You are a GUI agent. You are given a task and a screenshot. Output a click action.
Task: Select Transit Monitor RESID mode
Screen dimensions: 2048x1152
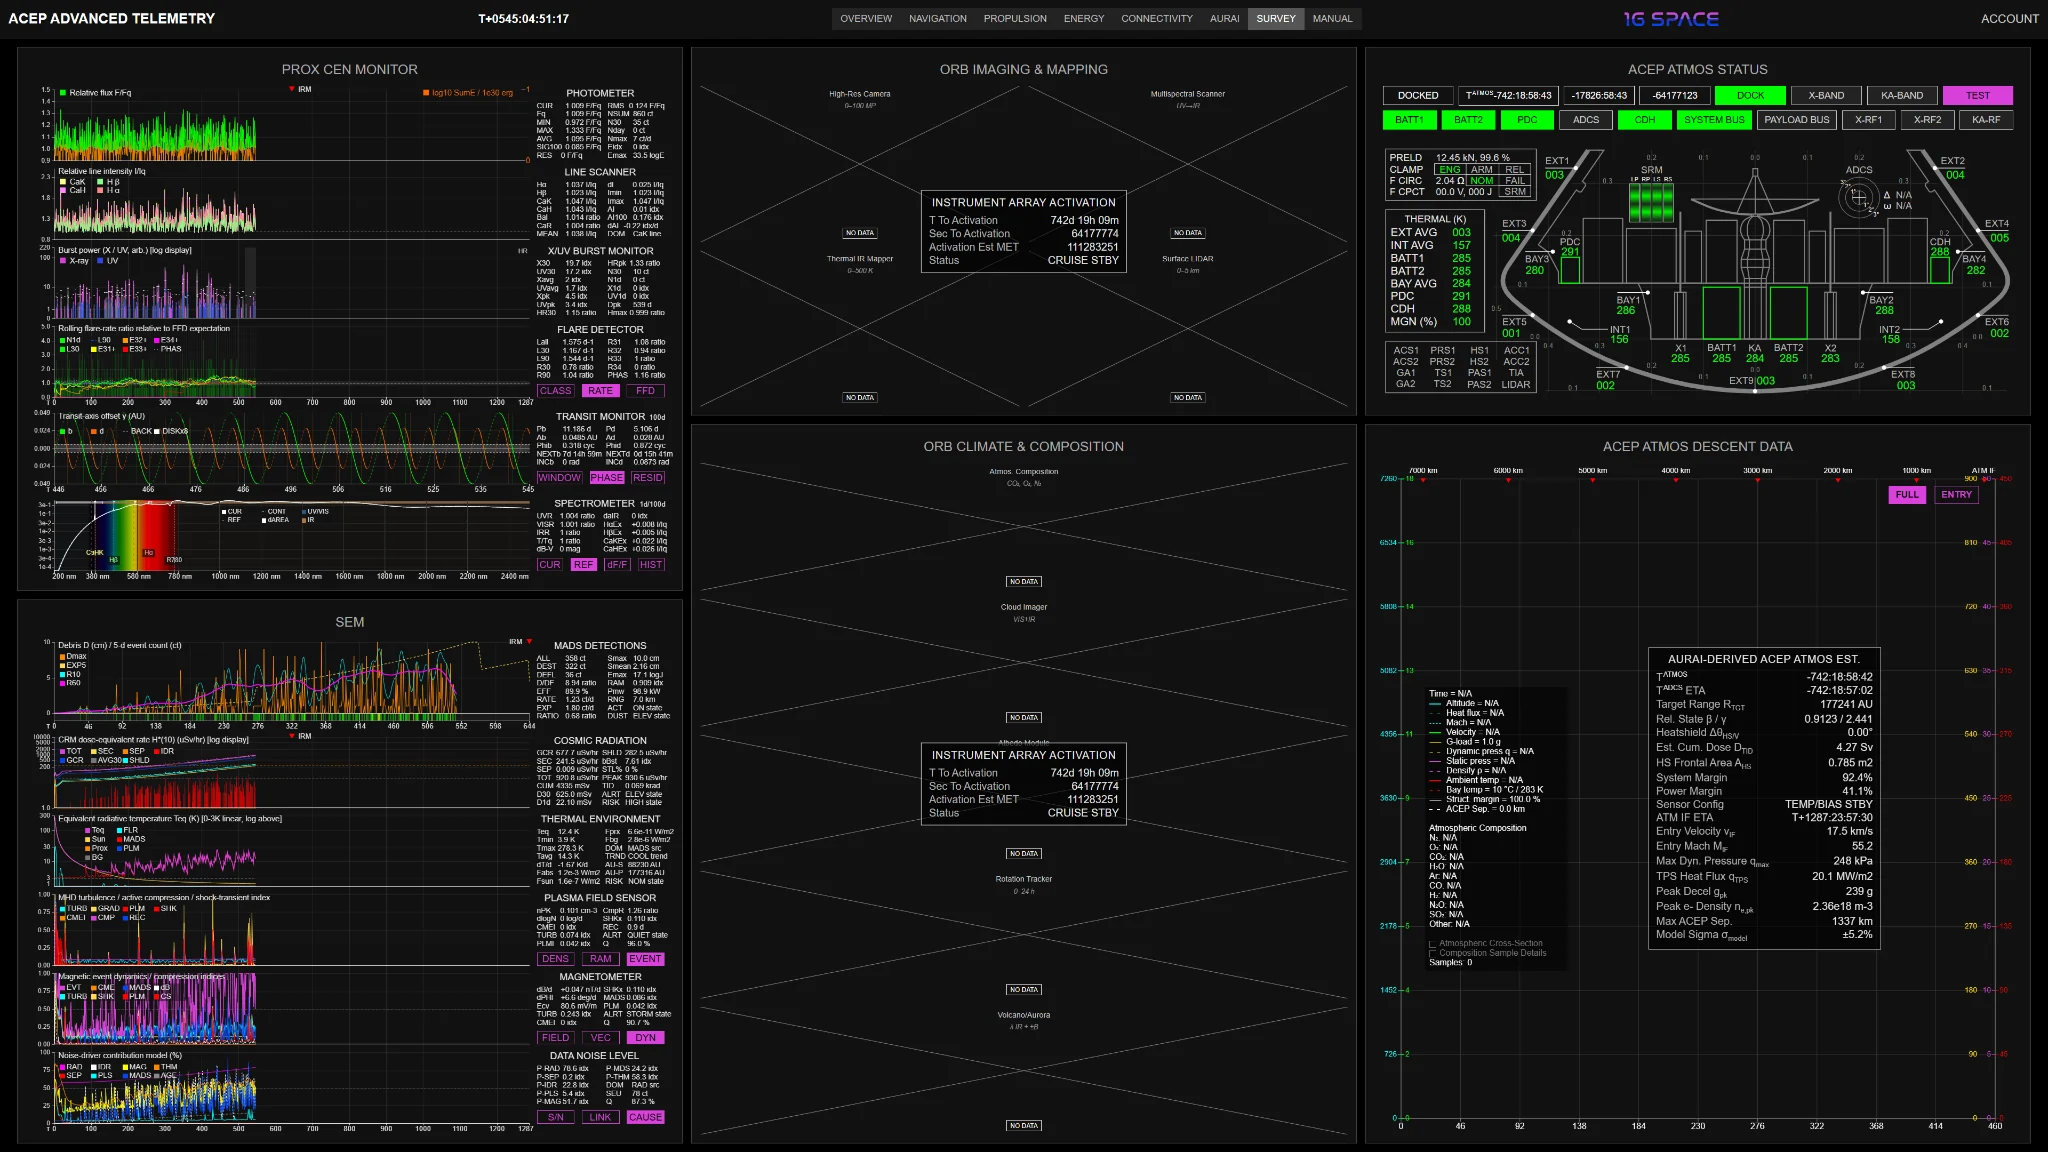tap(647, 478)
